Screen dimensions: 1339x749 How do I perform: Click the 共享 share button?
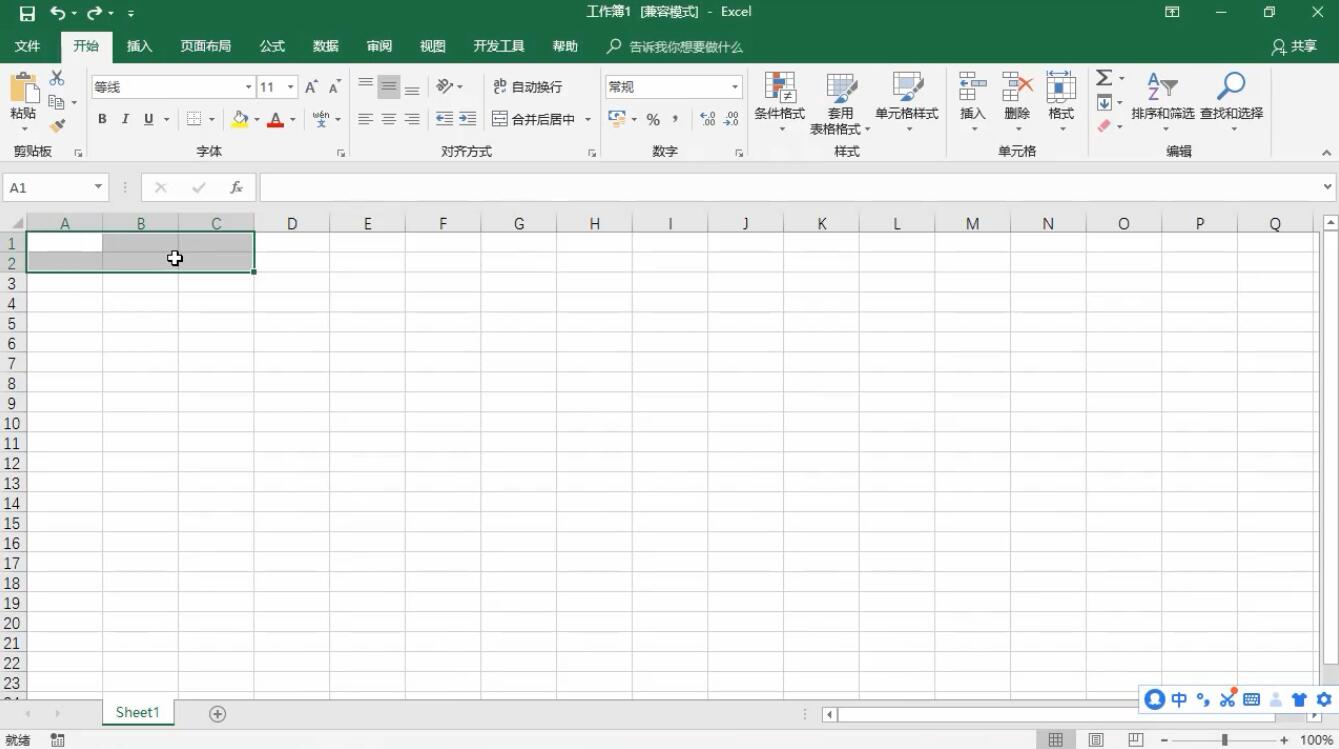pyautogui.click(x=1294, y=46)
